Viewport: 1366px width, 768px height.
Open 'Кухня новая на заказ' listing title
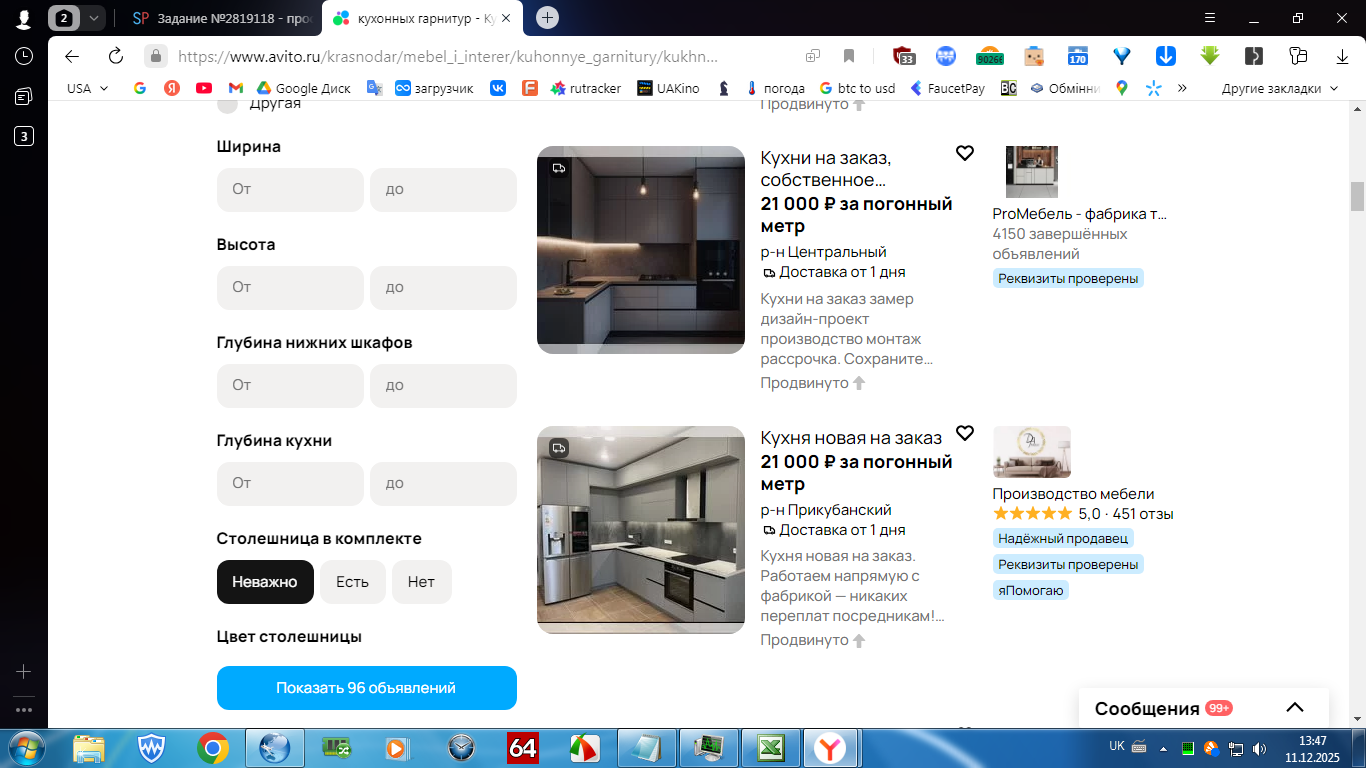coord(851,438)
